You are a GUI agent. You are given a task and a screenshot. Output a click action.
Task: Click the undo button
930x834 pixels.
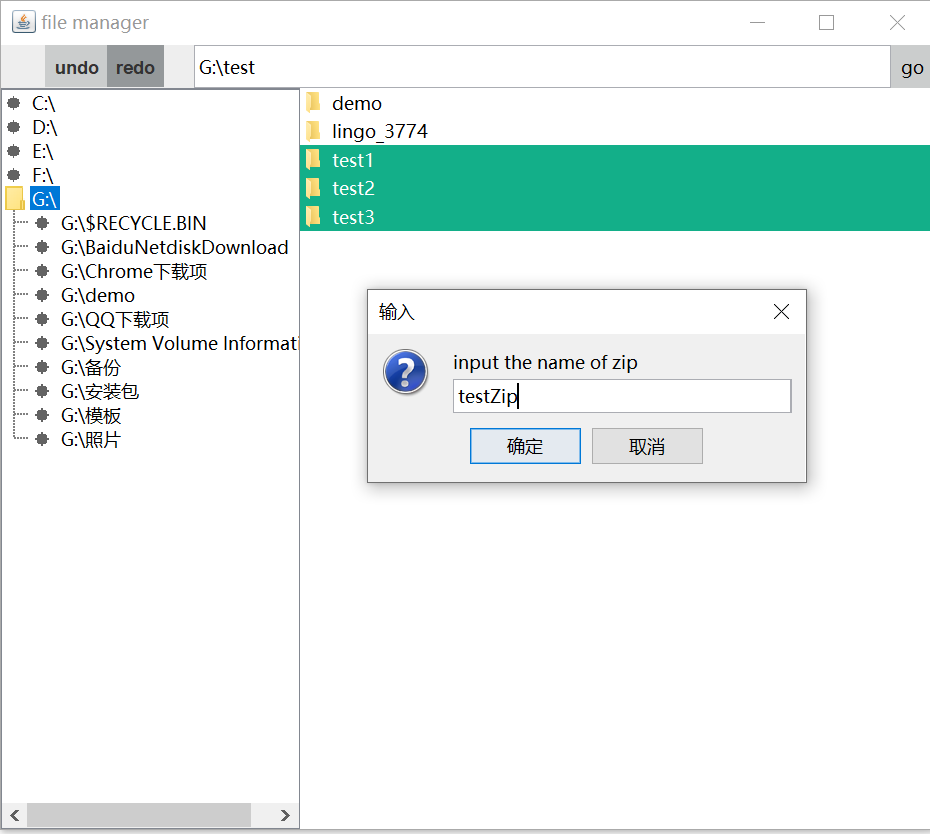[x=77, y=67]
